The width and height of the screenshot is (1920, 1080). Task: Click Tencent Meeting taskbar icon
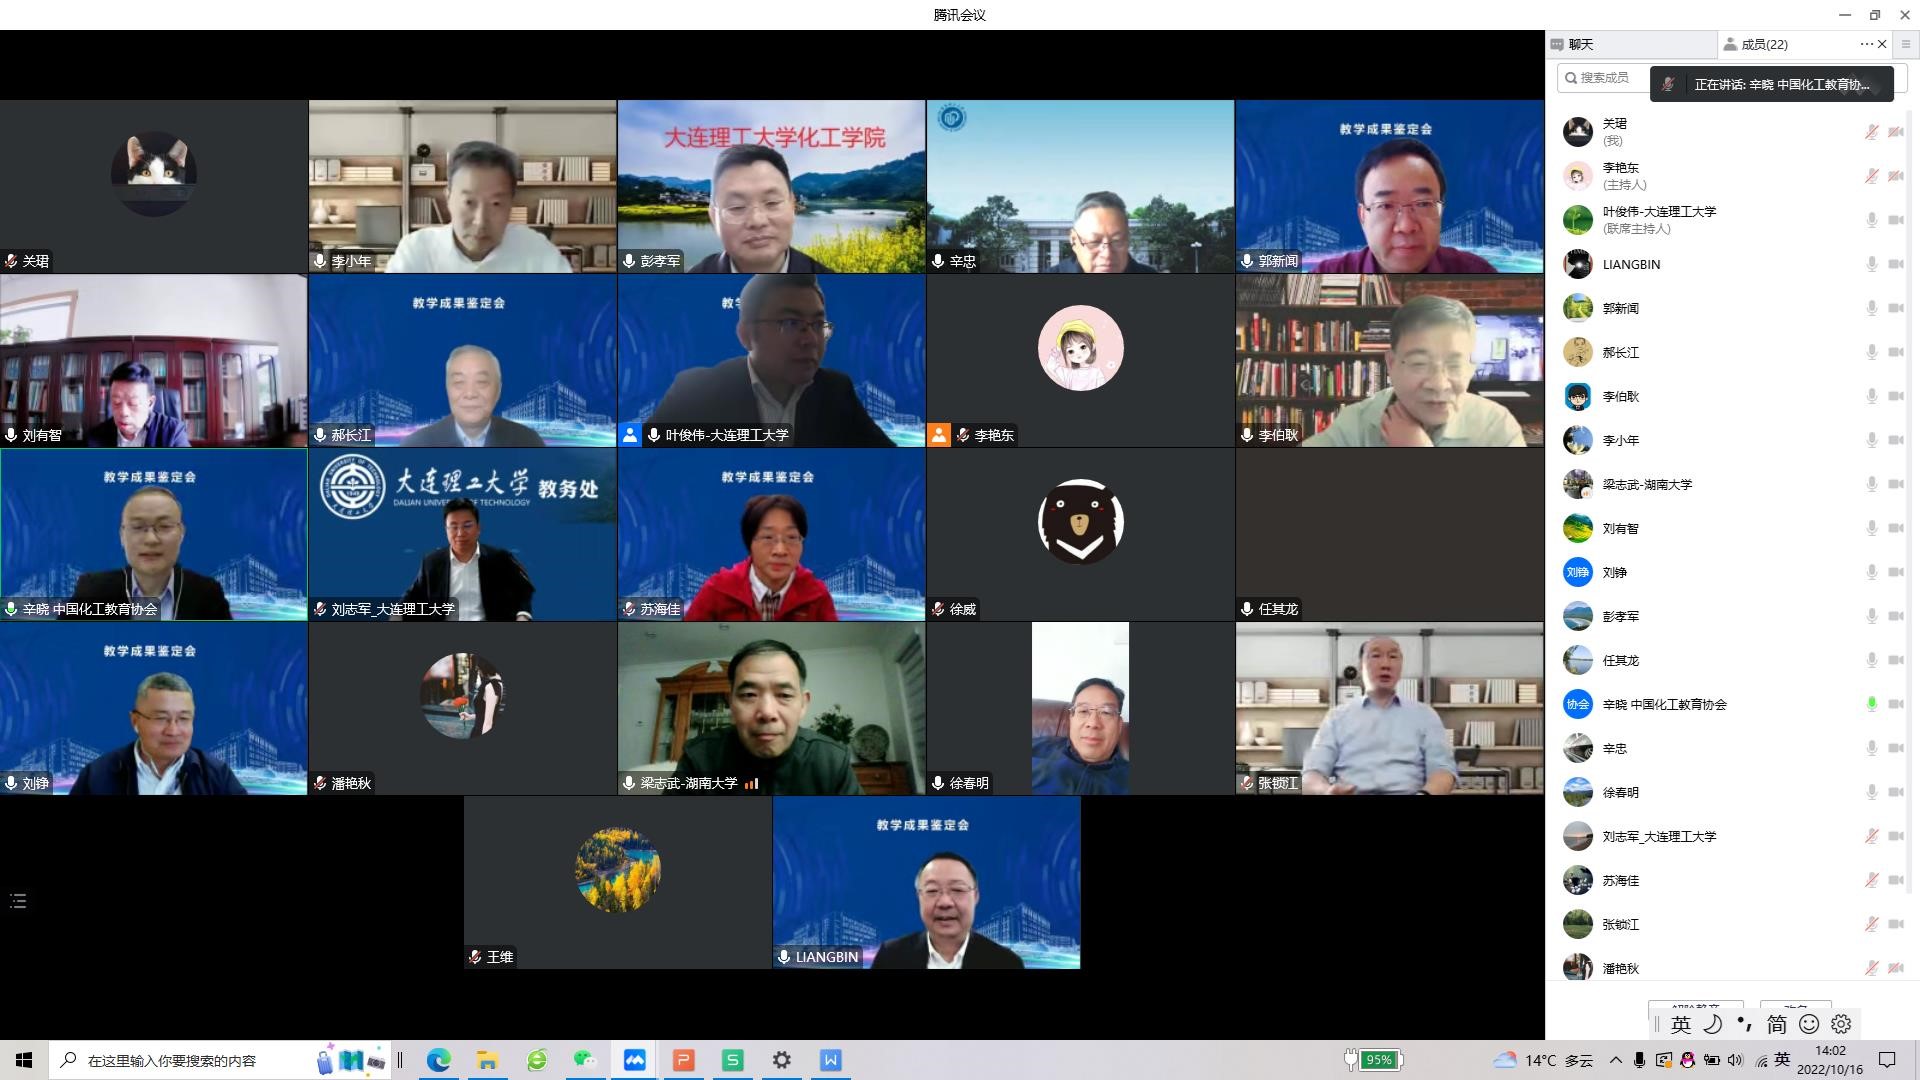point(635,1060)
